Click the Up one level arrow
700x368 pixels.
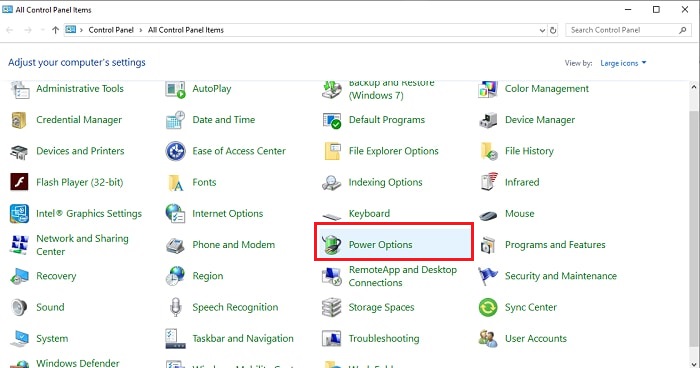click(x=55, y=30)
